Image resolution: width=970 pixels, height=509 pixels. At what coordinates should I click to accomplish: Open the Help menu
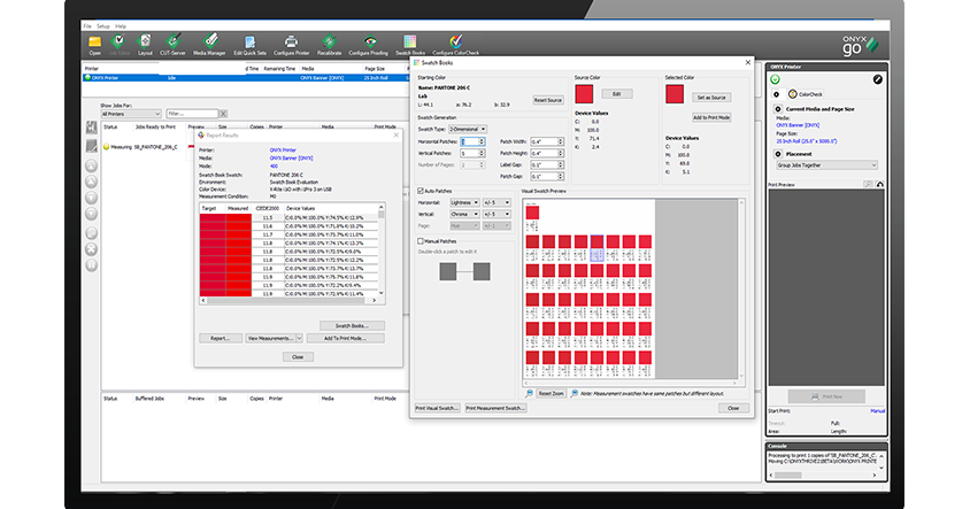coord(121,27)
